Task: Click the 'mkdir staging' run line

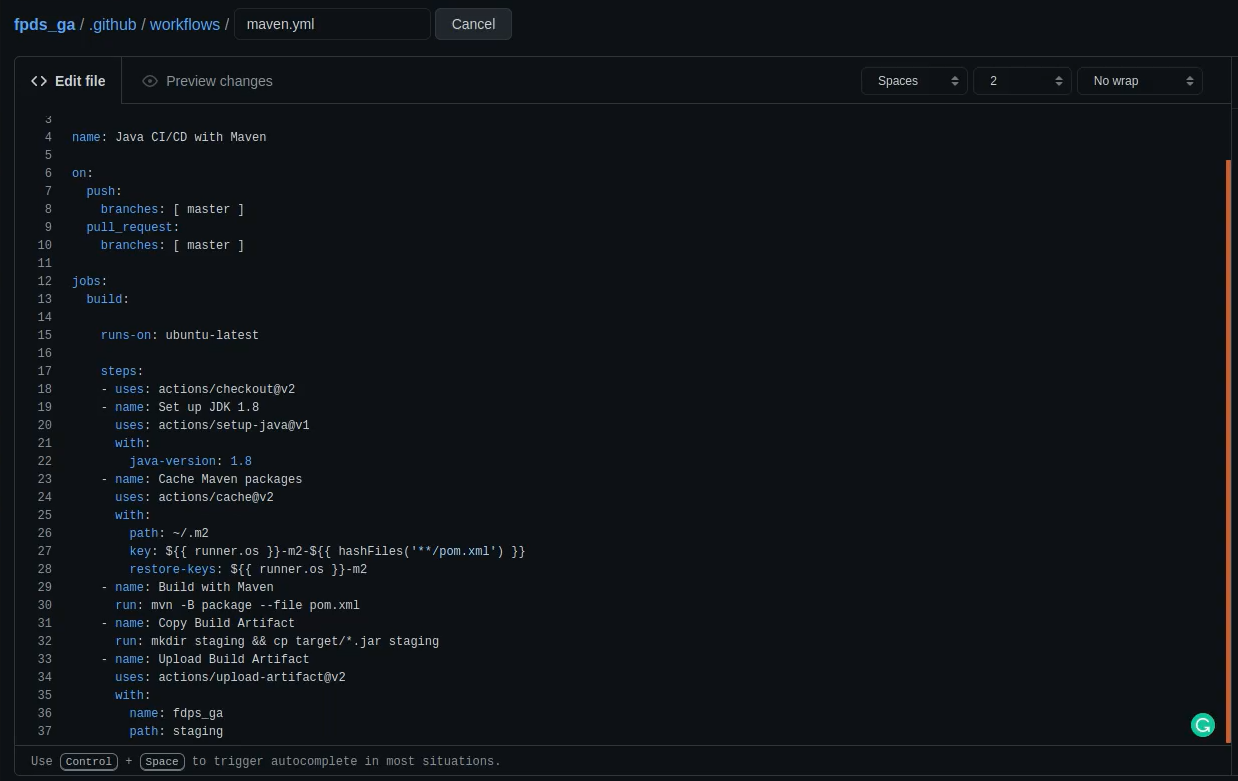Action: (277, 641)
